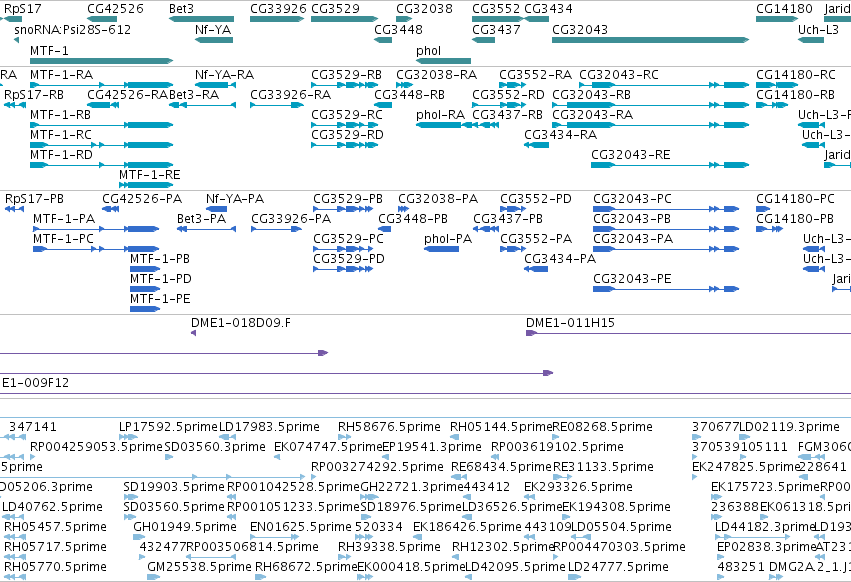Select transcript CG33926-RA
This screenshot has height=582, width=851.
point(290,95)
